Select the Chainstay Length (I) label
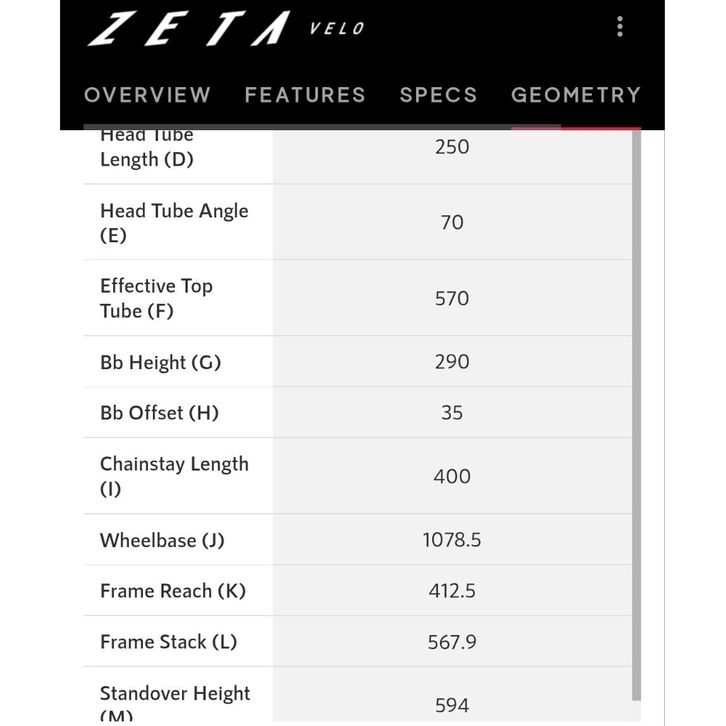Image resolution: width=726 pixels, height=726 pixels. (174, 476)
